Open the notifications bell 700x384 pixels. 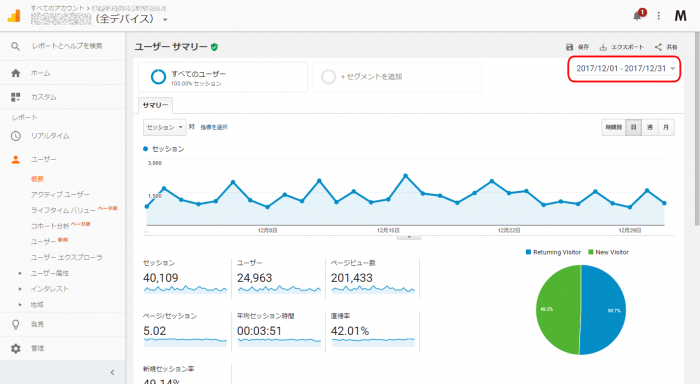coord(638,16)
